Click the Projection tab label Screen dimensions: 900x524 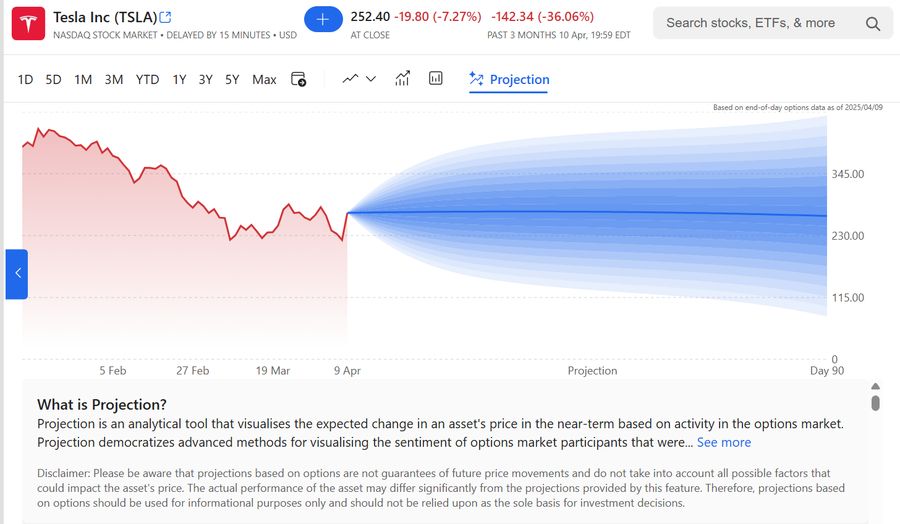click(519, 79)
